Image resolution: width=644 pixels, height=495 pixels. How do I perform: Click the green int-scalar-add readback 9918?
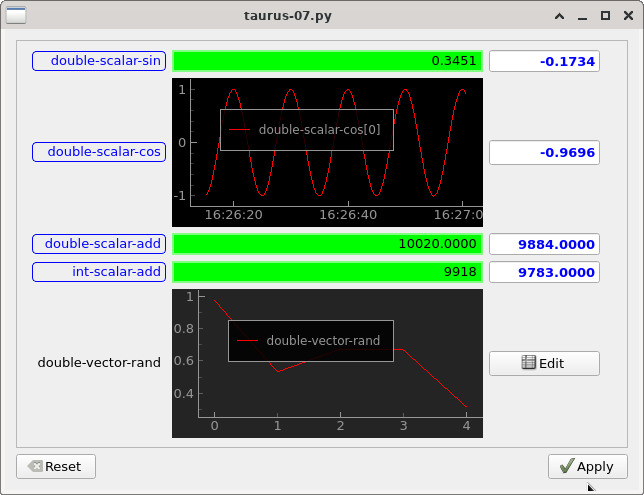(x=327, y=272)
